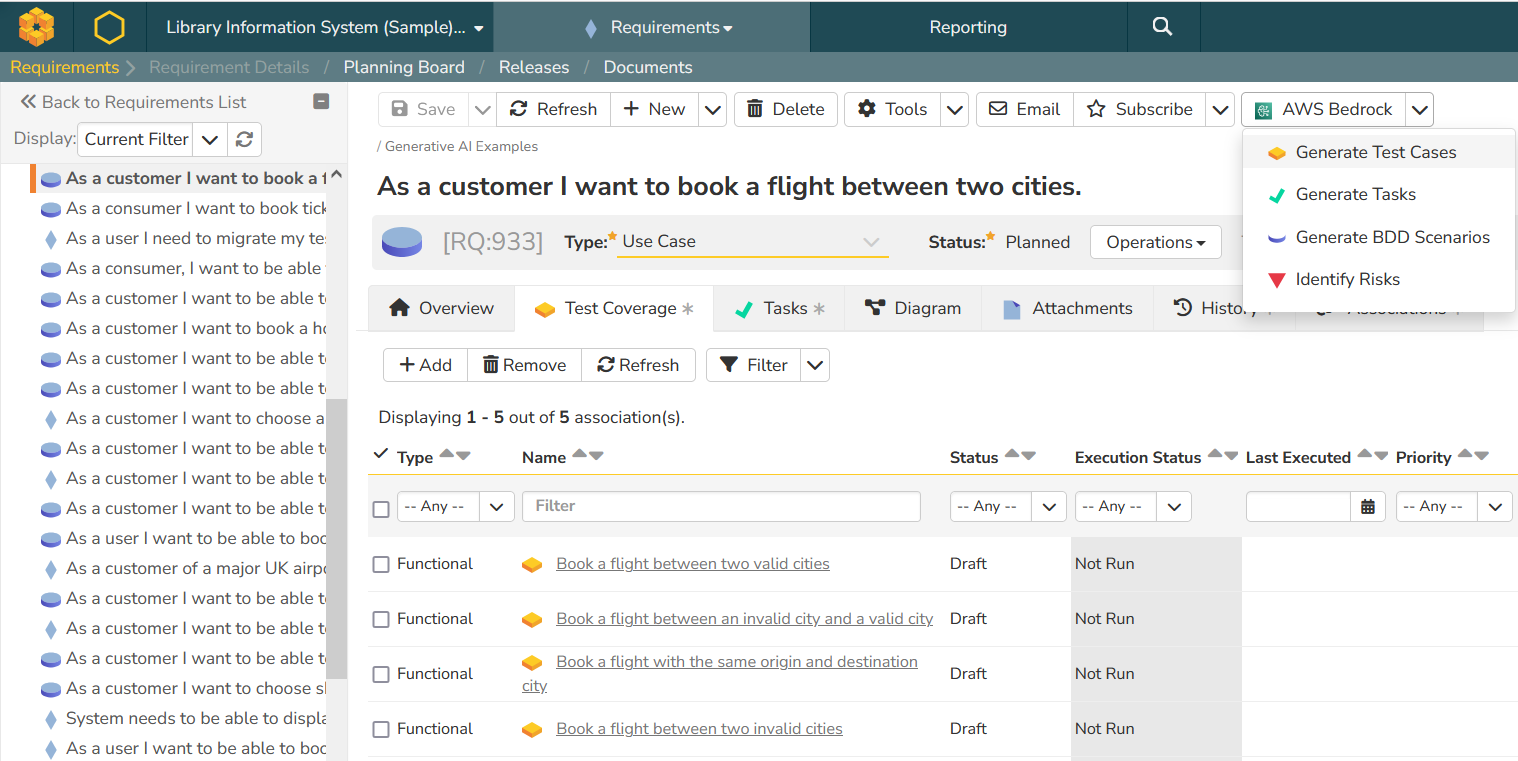Viewport: 1518px width, 761px height.
Task: Open the hexagon workspace icon
Action: (x=109, y=27)
